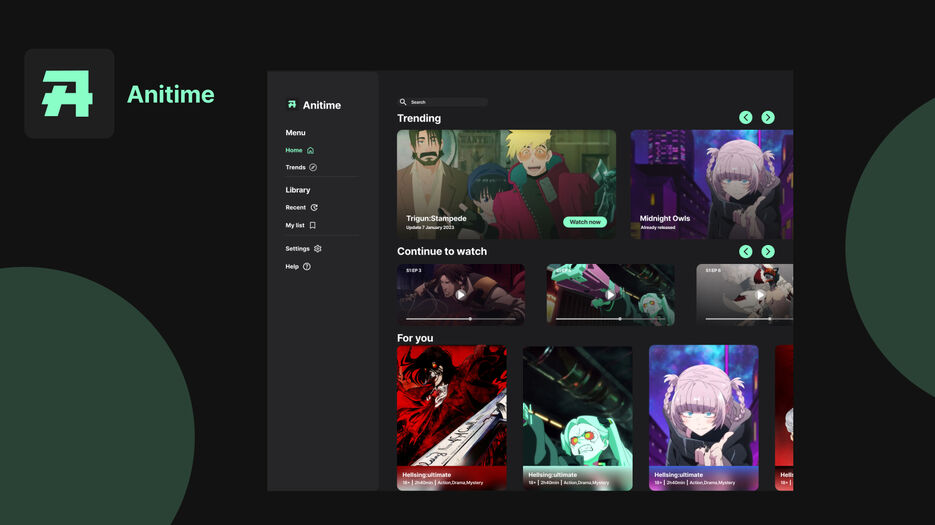Click the Home house icon
This screenshot has width=935, height=525.
click(x=310, y=150)
